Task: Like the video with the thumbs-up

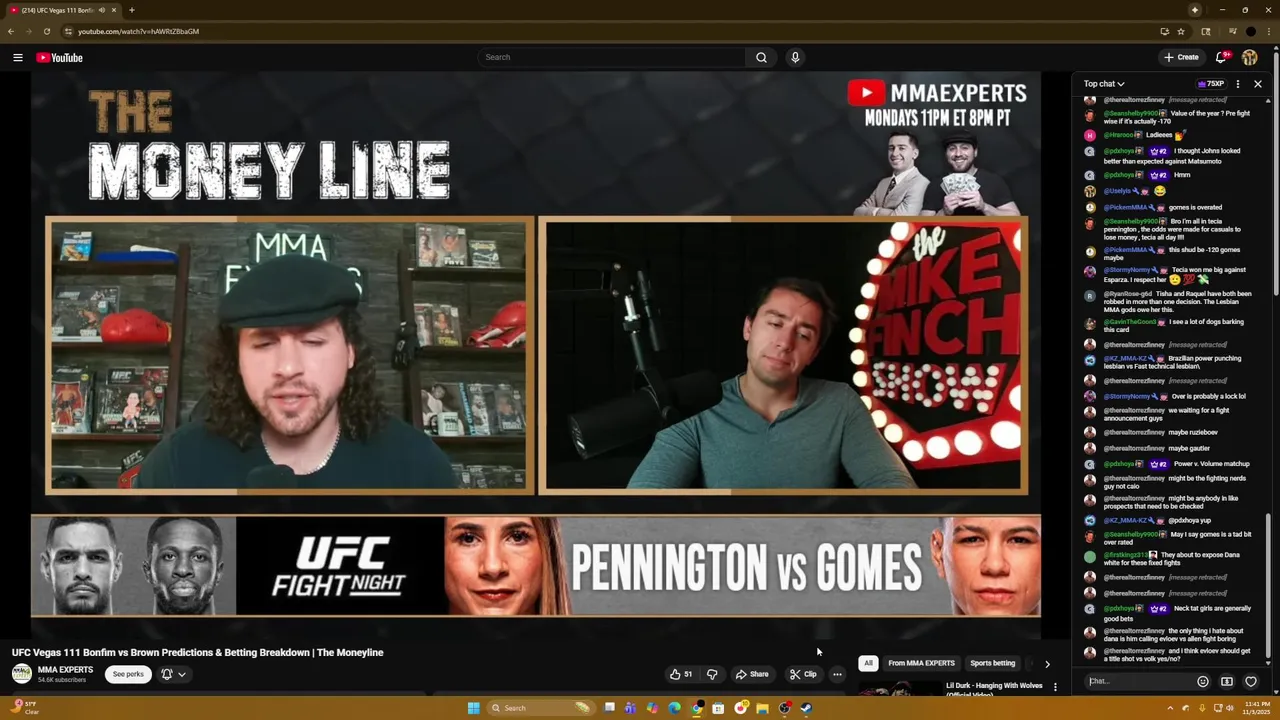Action: click(x=681, y=674)
